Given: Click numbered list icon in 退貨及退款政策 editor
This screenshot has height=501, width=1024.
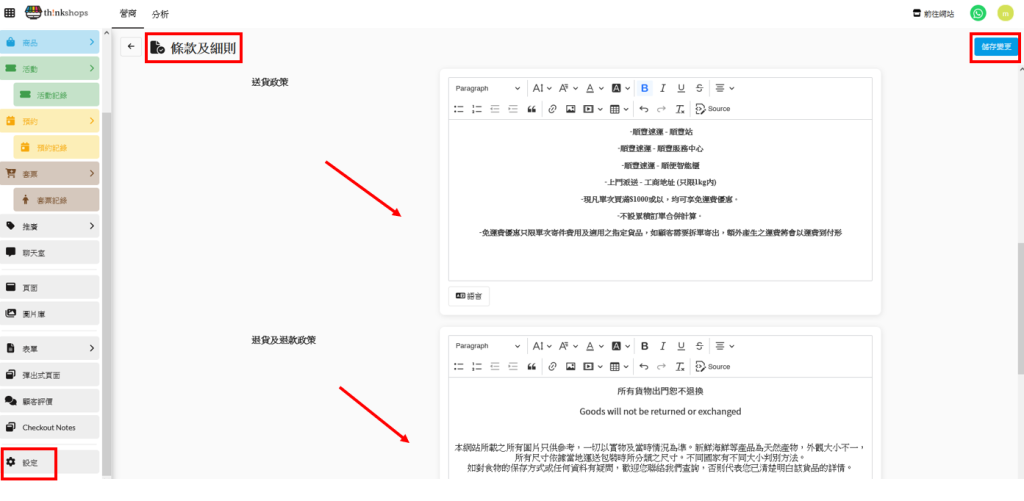Looking at the screenshot, I should [477, 366].
